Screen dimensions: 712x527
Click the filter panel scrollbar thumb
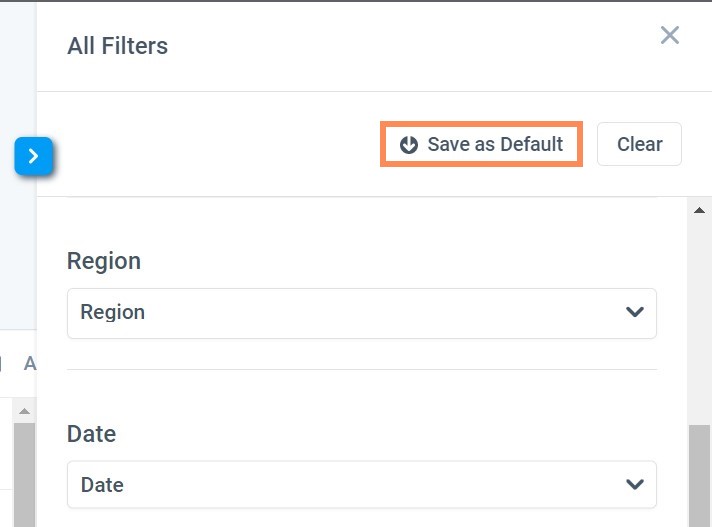pyautogui.click(x=699, y=476)
